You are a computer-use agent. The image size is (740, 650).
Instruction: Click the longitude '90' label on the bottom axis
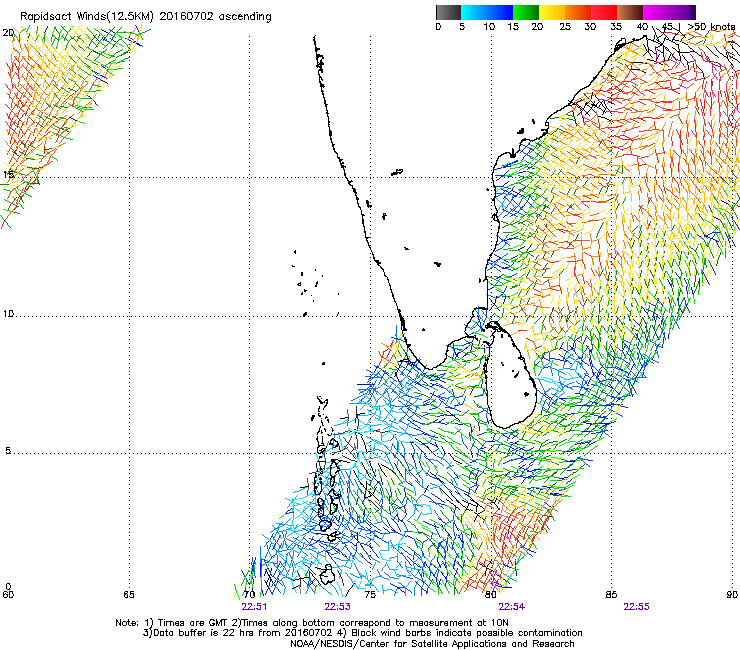tap(732, 594)
